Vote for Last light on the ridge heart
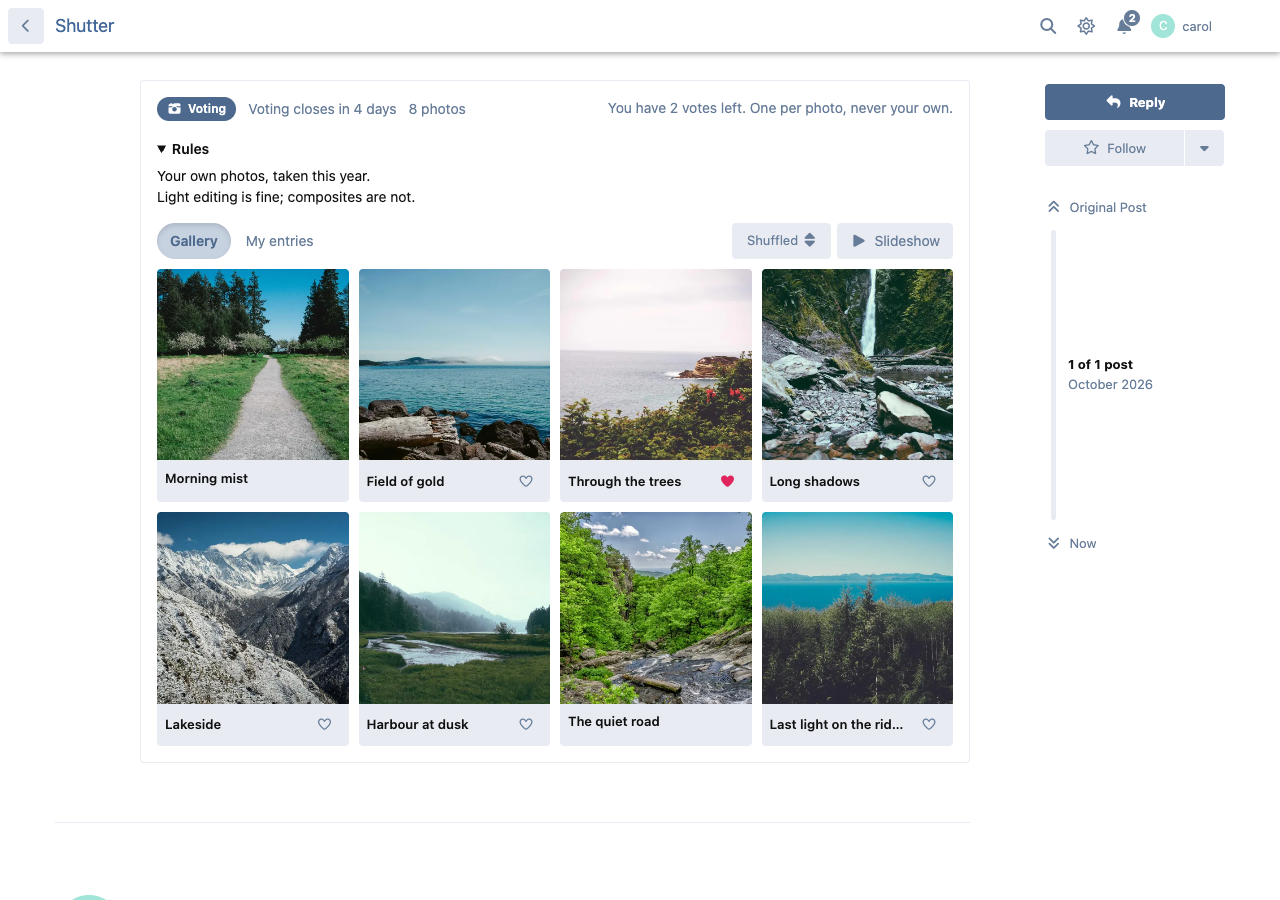1280x900 pixels. coord(929,724)
